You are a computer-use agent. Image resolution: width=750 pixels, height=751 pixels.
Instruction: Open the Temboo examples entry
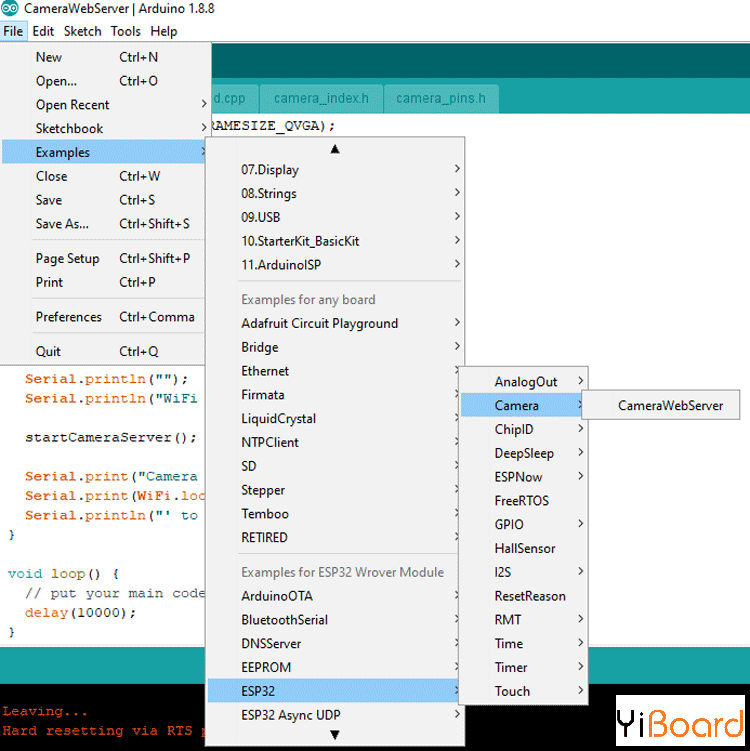coord(333,513)
